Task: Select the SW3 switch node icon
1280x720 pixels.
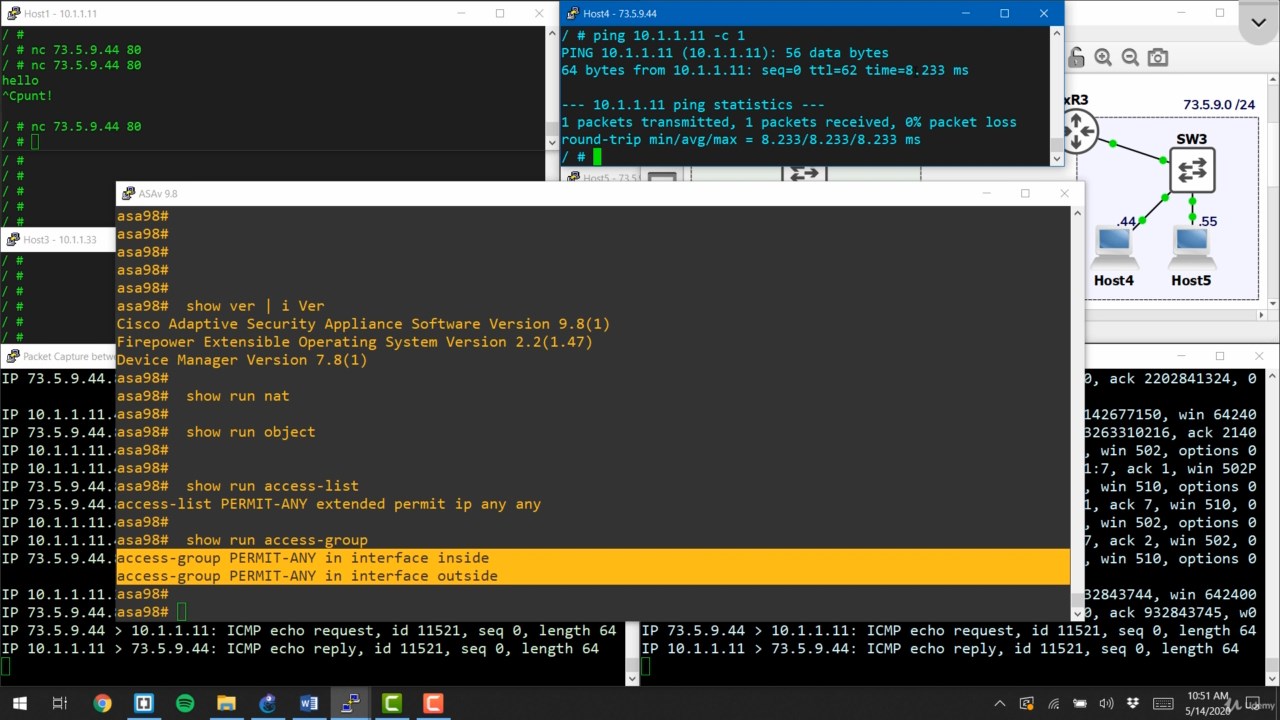Action: 1192,170
